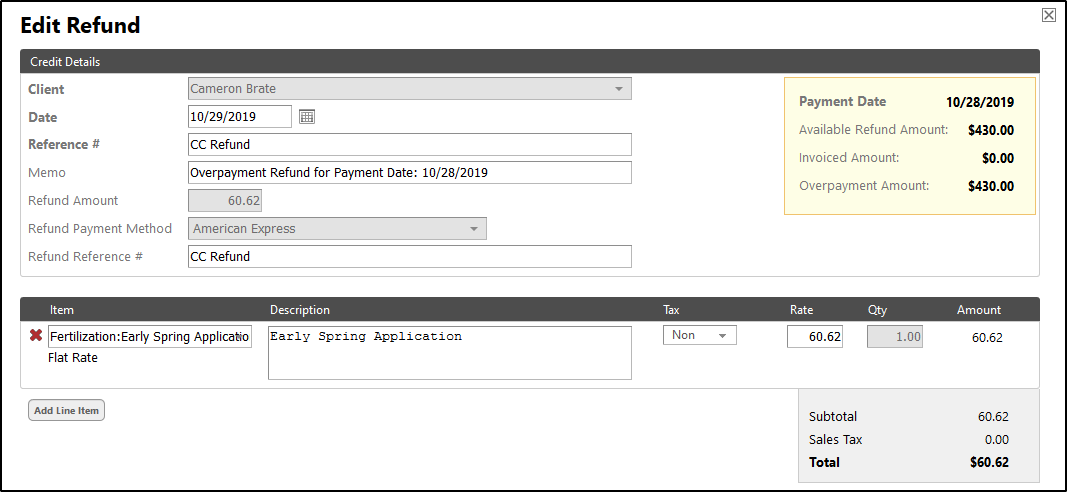The image size is (1067, 492).
Task: Open the calendar date picker icon
Action: [x=307, y=117]
